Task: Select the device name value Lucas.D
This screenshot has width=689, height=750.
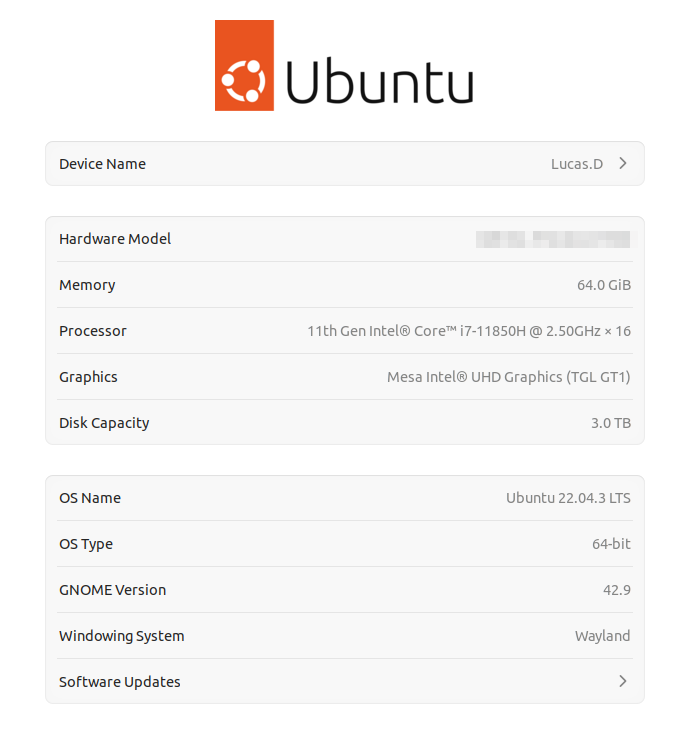Action: (577, 164)
